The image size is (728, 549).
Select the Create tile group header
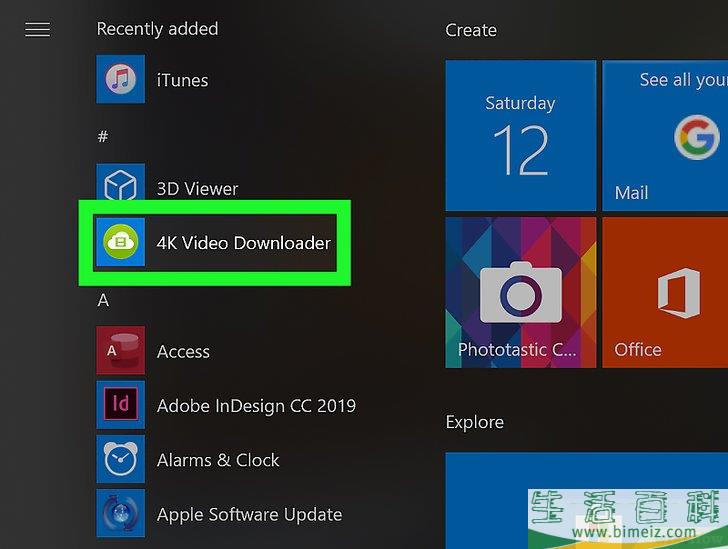[471, 30]
